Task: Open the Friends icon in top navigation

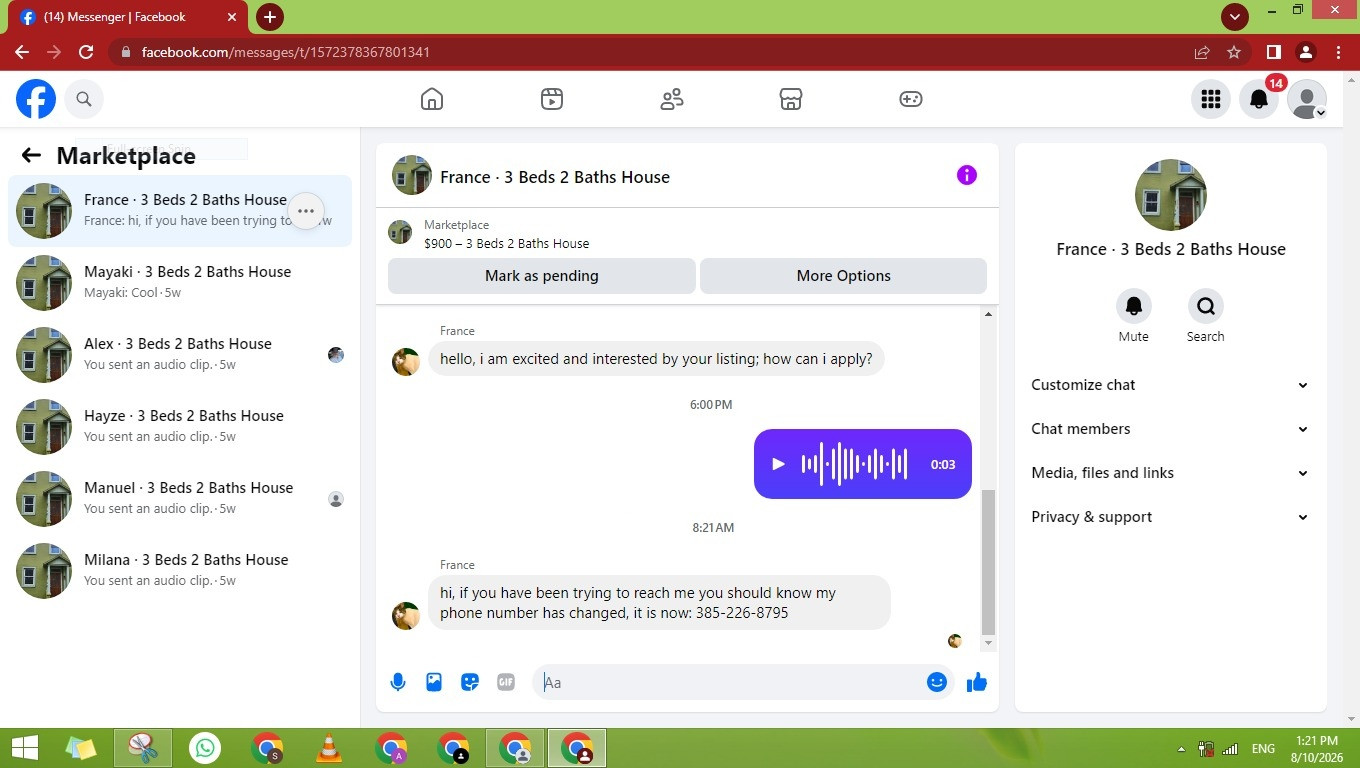Action: click(x=672, y=99)
